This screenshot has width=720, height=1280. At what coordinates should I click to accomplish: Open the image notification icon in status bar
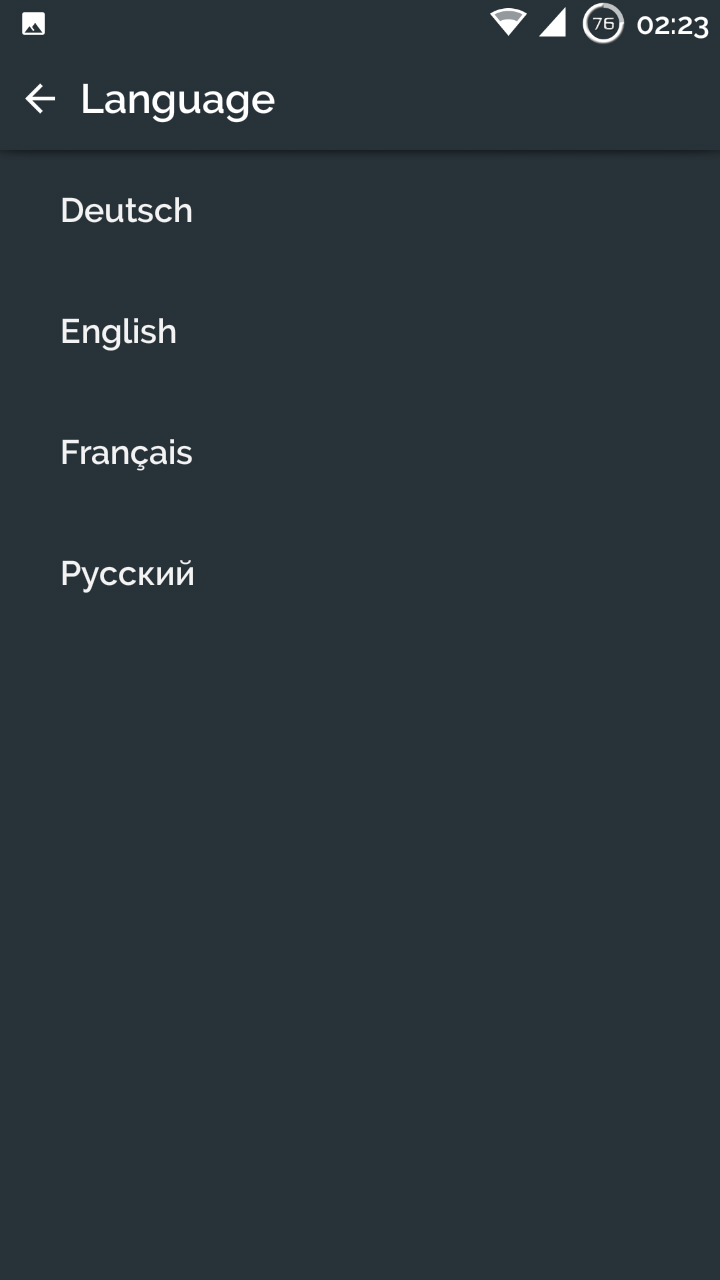[x=33, y=25]
